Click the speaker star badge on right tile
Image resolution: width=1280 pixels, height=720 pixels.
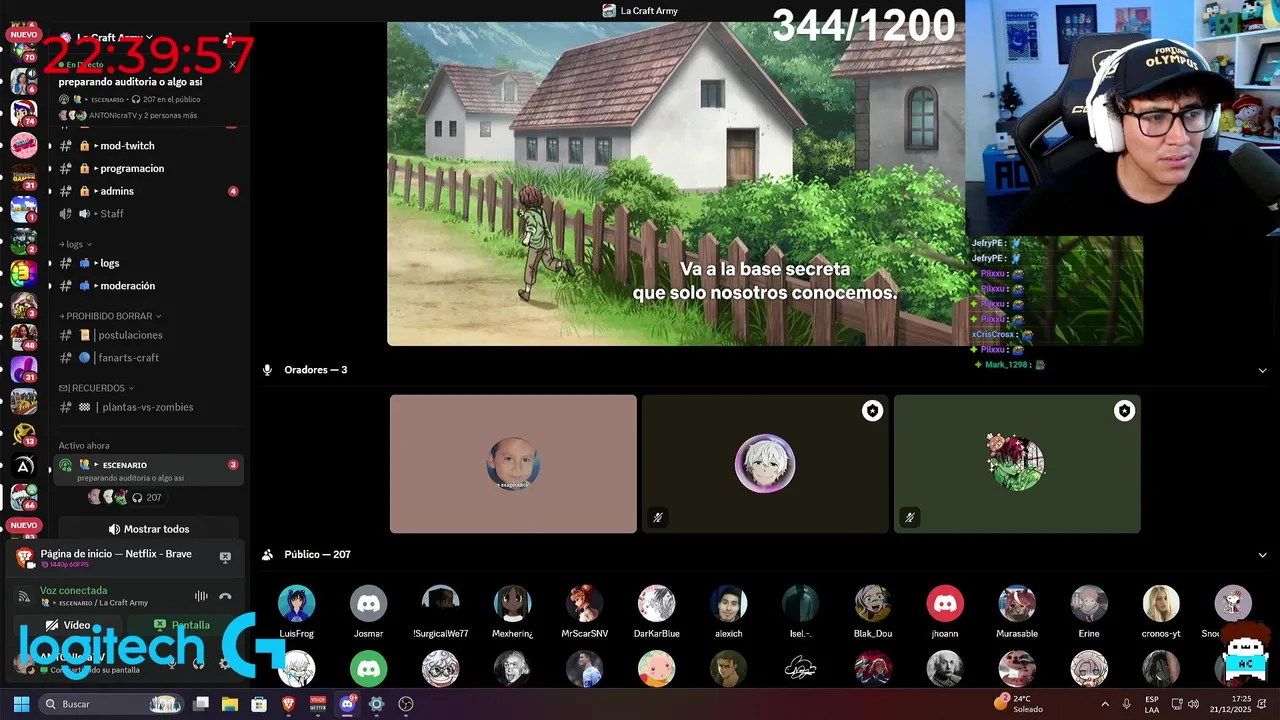tap(1125, 411)
